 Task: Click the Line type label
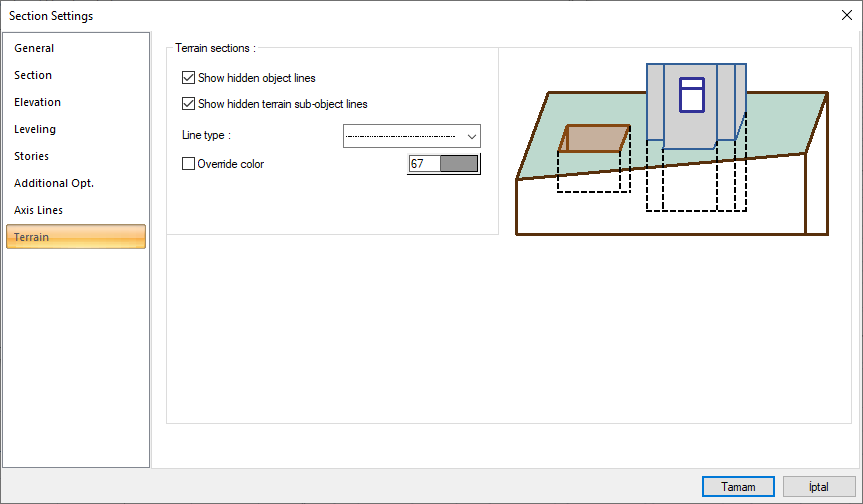[x=206, y=135]
